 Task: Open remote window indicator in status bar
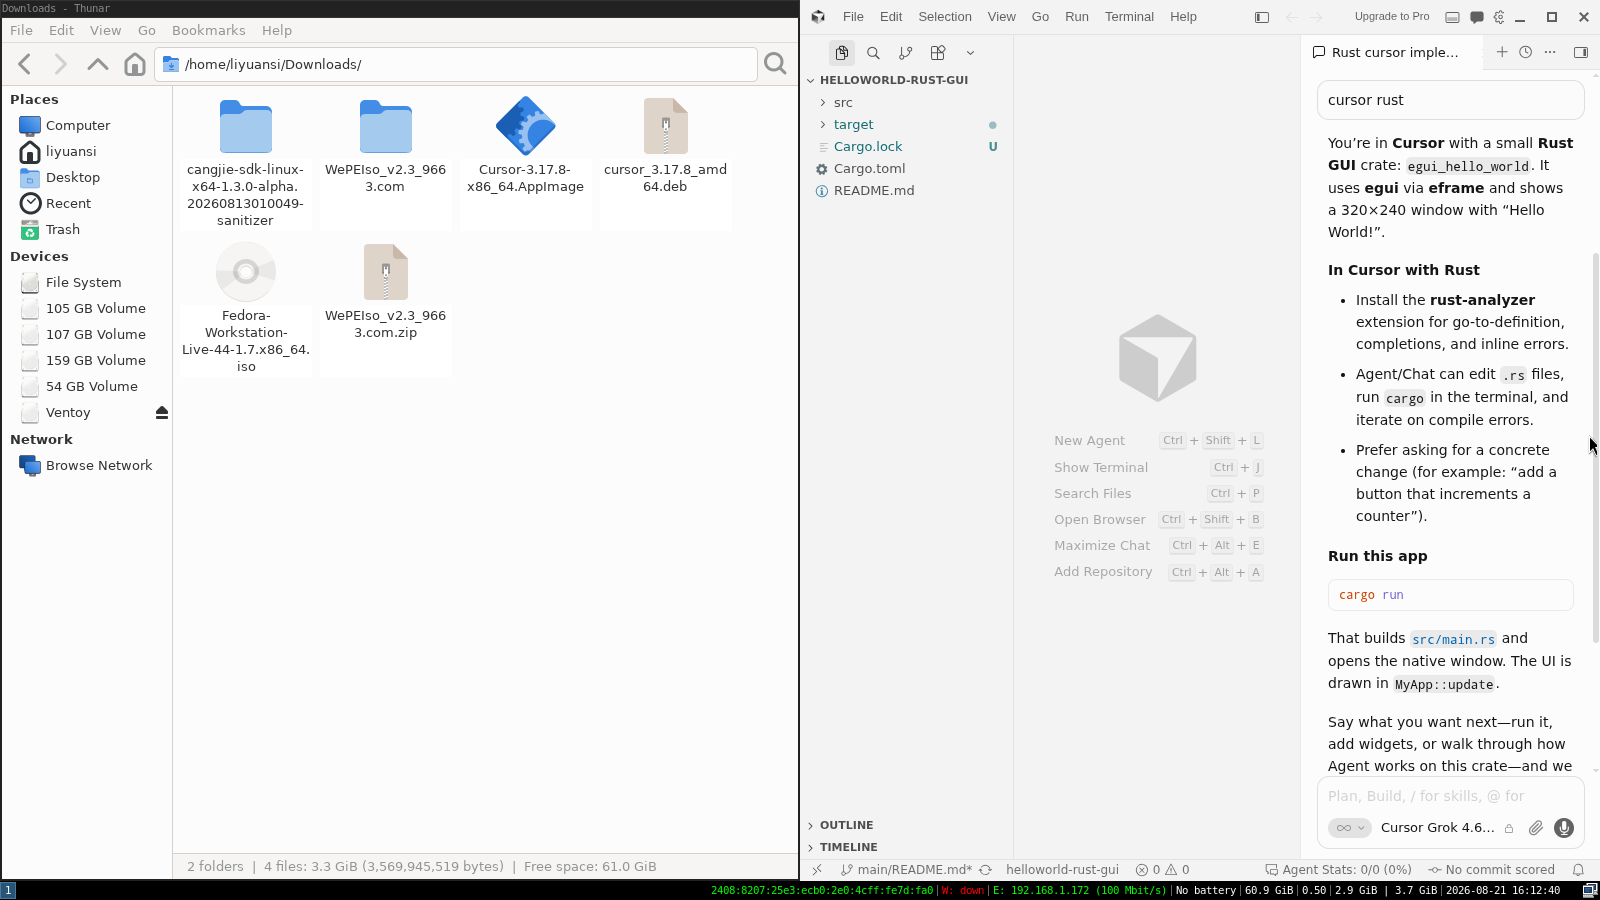817,870
